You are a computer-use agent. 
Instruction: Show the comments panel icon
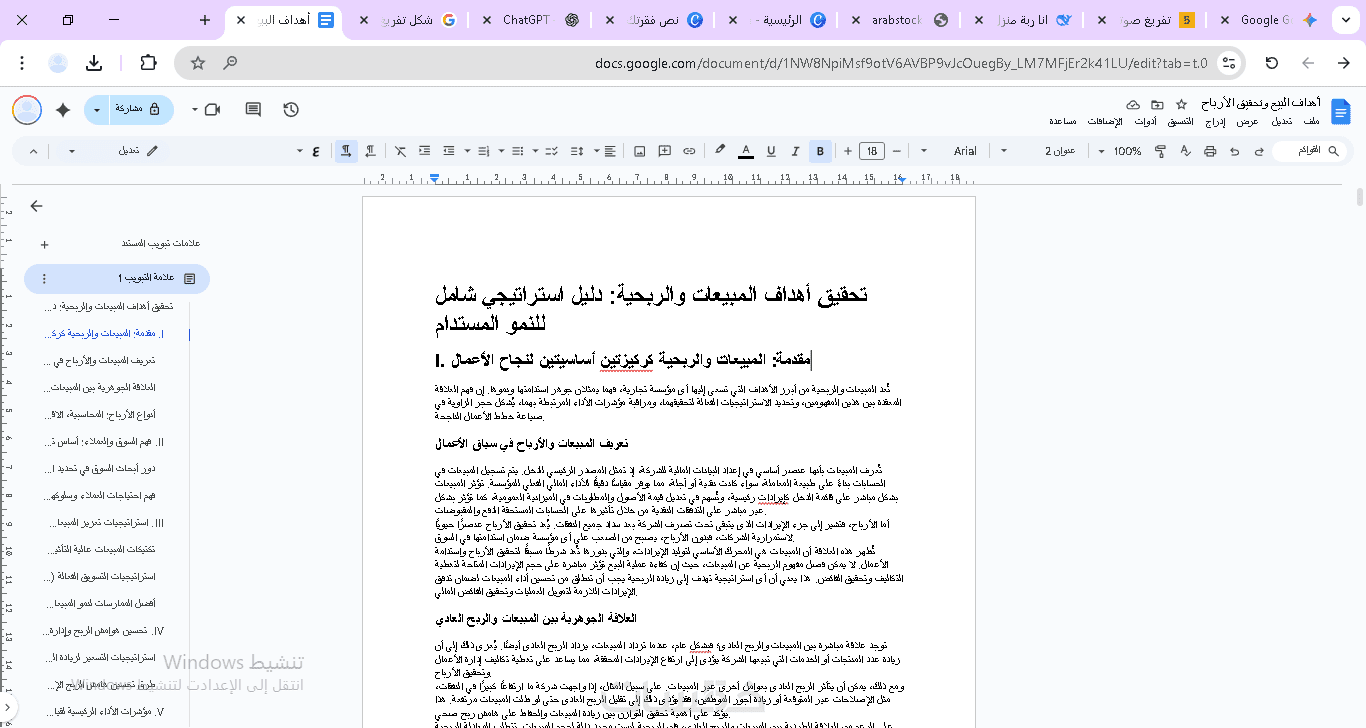pyautogui.click(x=253, y=110)
